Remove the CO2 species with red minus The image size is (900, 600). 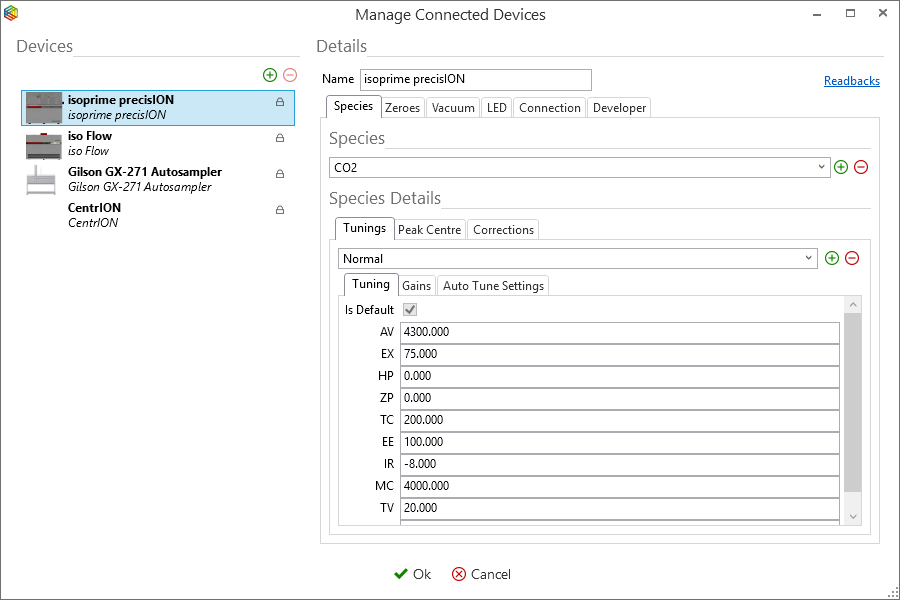click(861, 167)
